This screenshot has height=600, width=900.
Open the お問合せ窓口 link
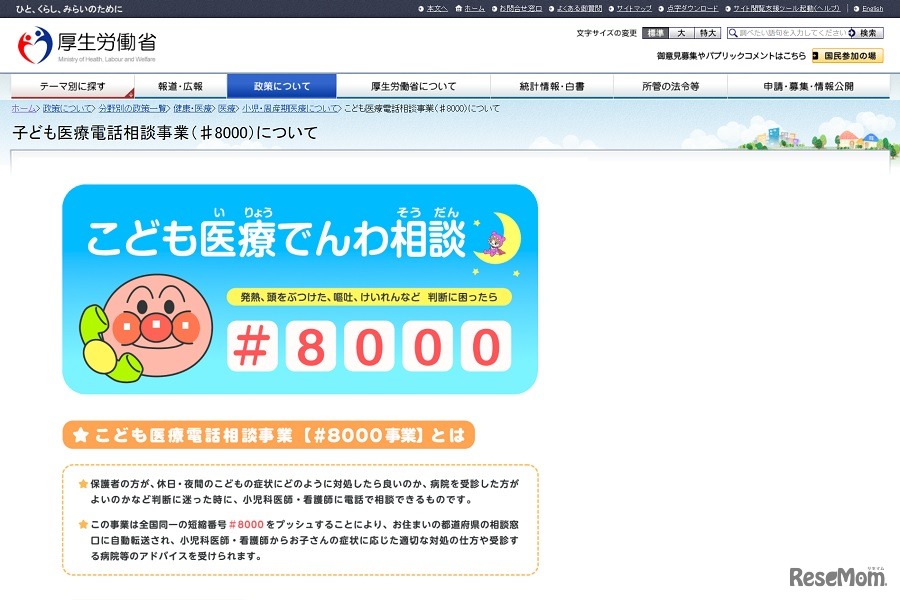pos(521,9)
